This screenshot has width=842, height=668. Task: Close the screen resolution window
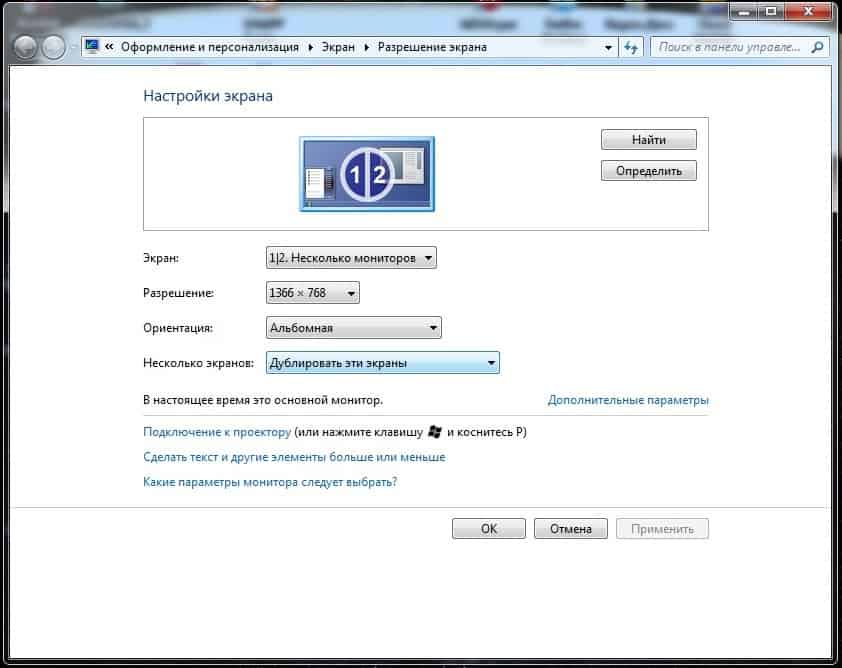[808, 11]
